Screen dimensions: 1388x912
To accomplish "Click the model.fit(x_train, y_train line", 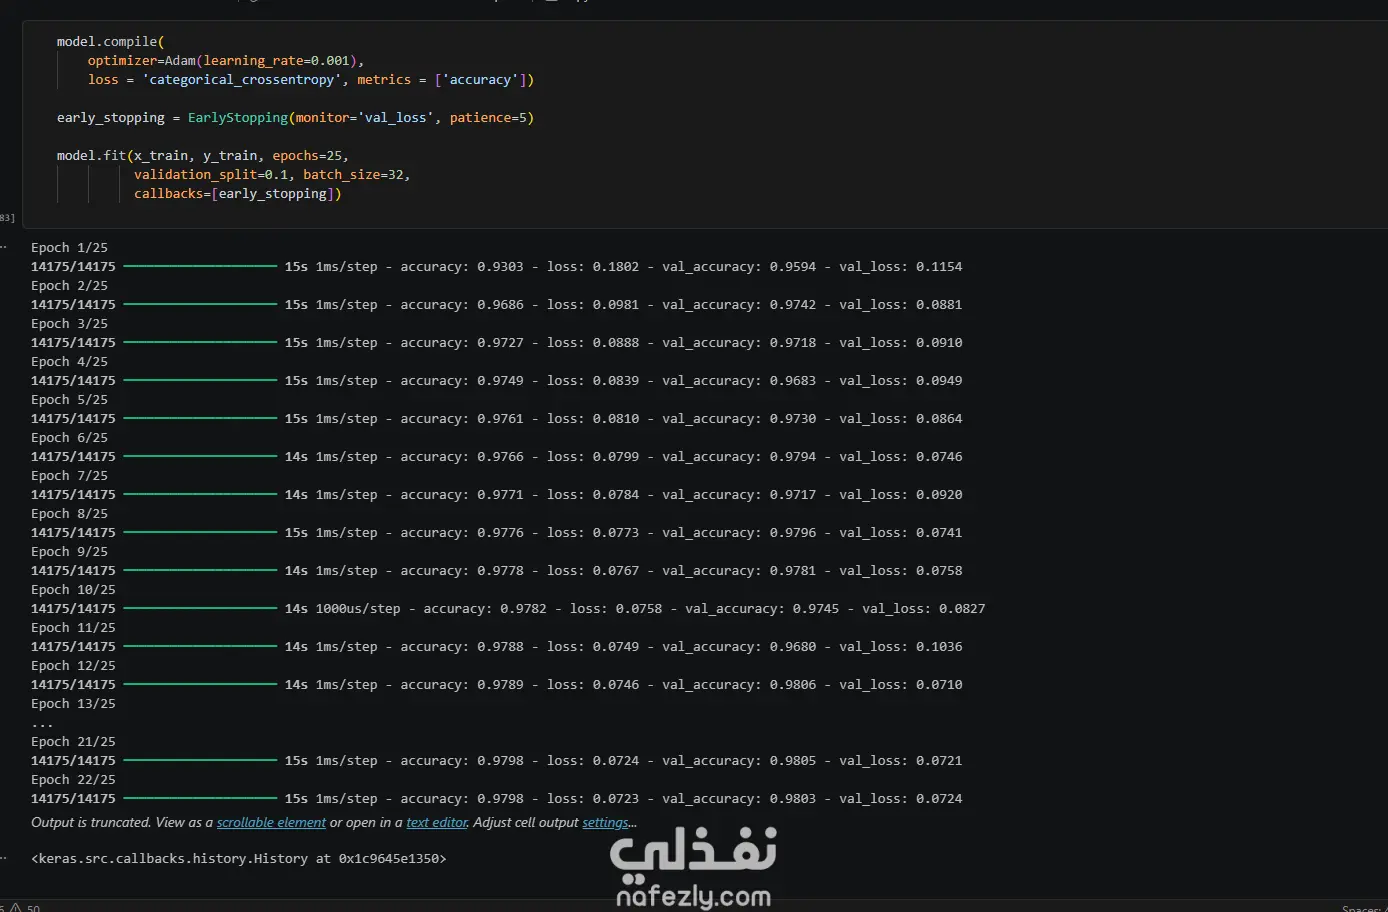I will click(x=203, y=156).
